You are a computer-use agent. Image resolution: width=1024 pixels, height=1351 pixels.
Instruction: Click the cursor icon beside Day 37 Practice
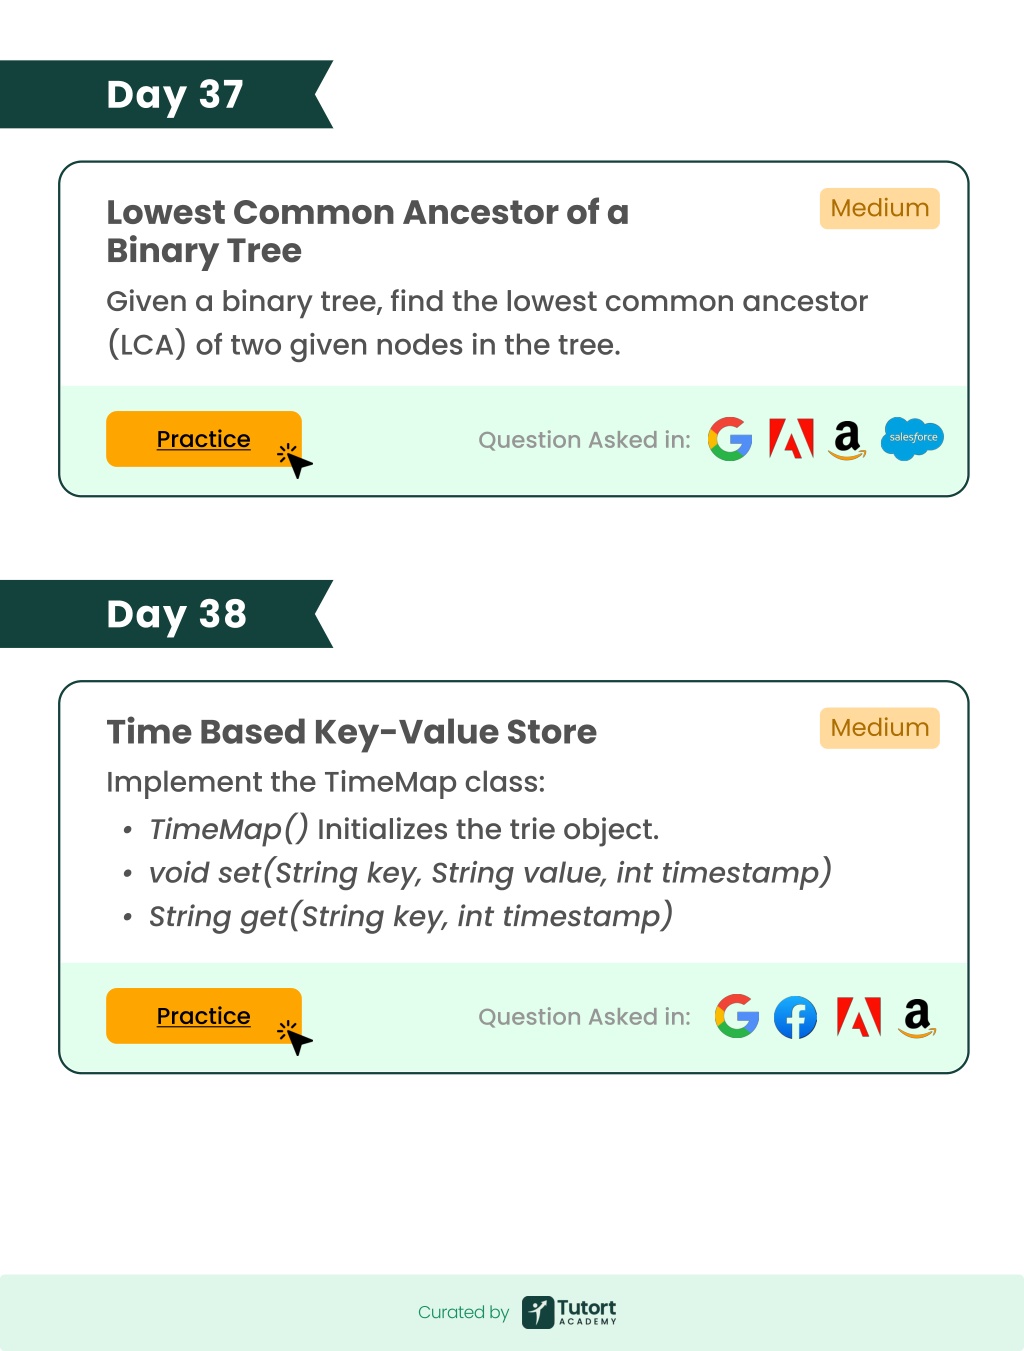[295, 460]
